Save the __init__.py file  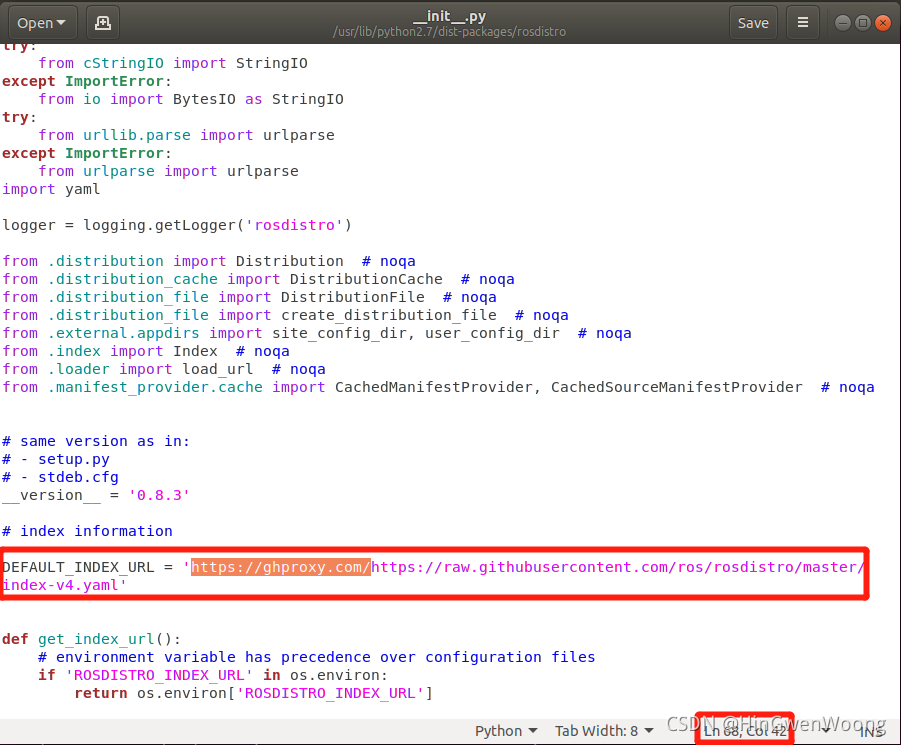pyautogui.click(x=753, y=23)
